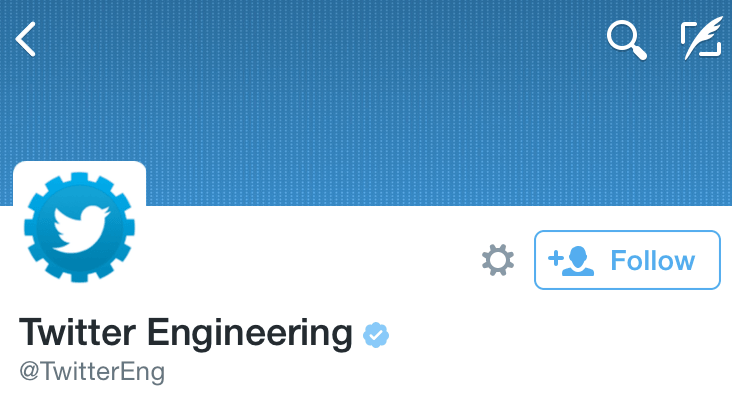
Task: Click the new tweet feather button
Action: pyautogui.click(x=702, y=38)
